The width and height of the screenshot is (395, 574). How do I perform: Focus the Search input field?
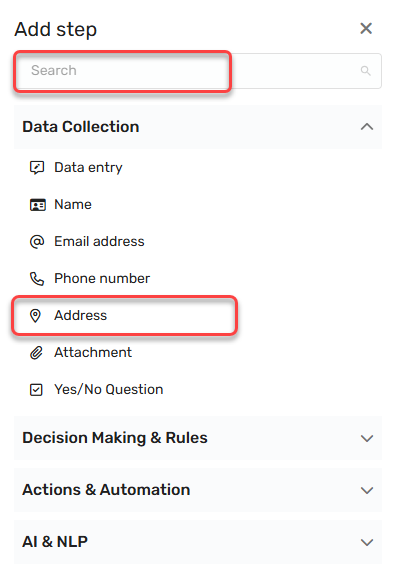click(x=198, y=71)
